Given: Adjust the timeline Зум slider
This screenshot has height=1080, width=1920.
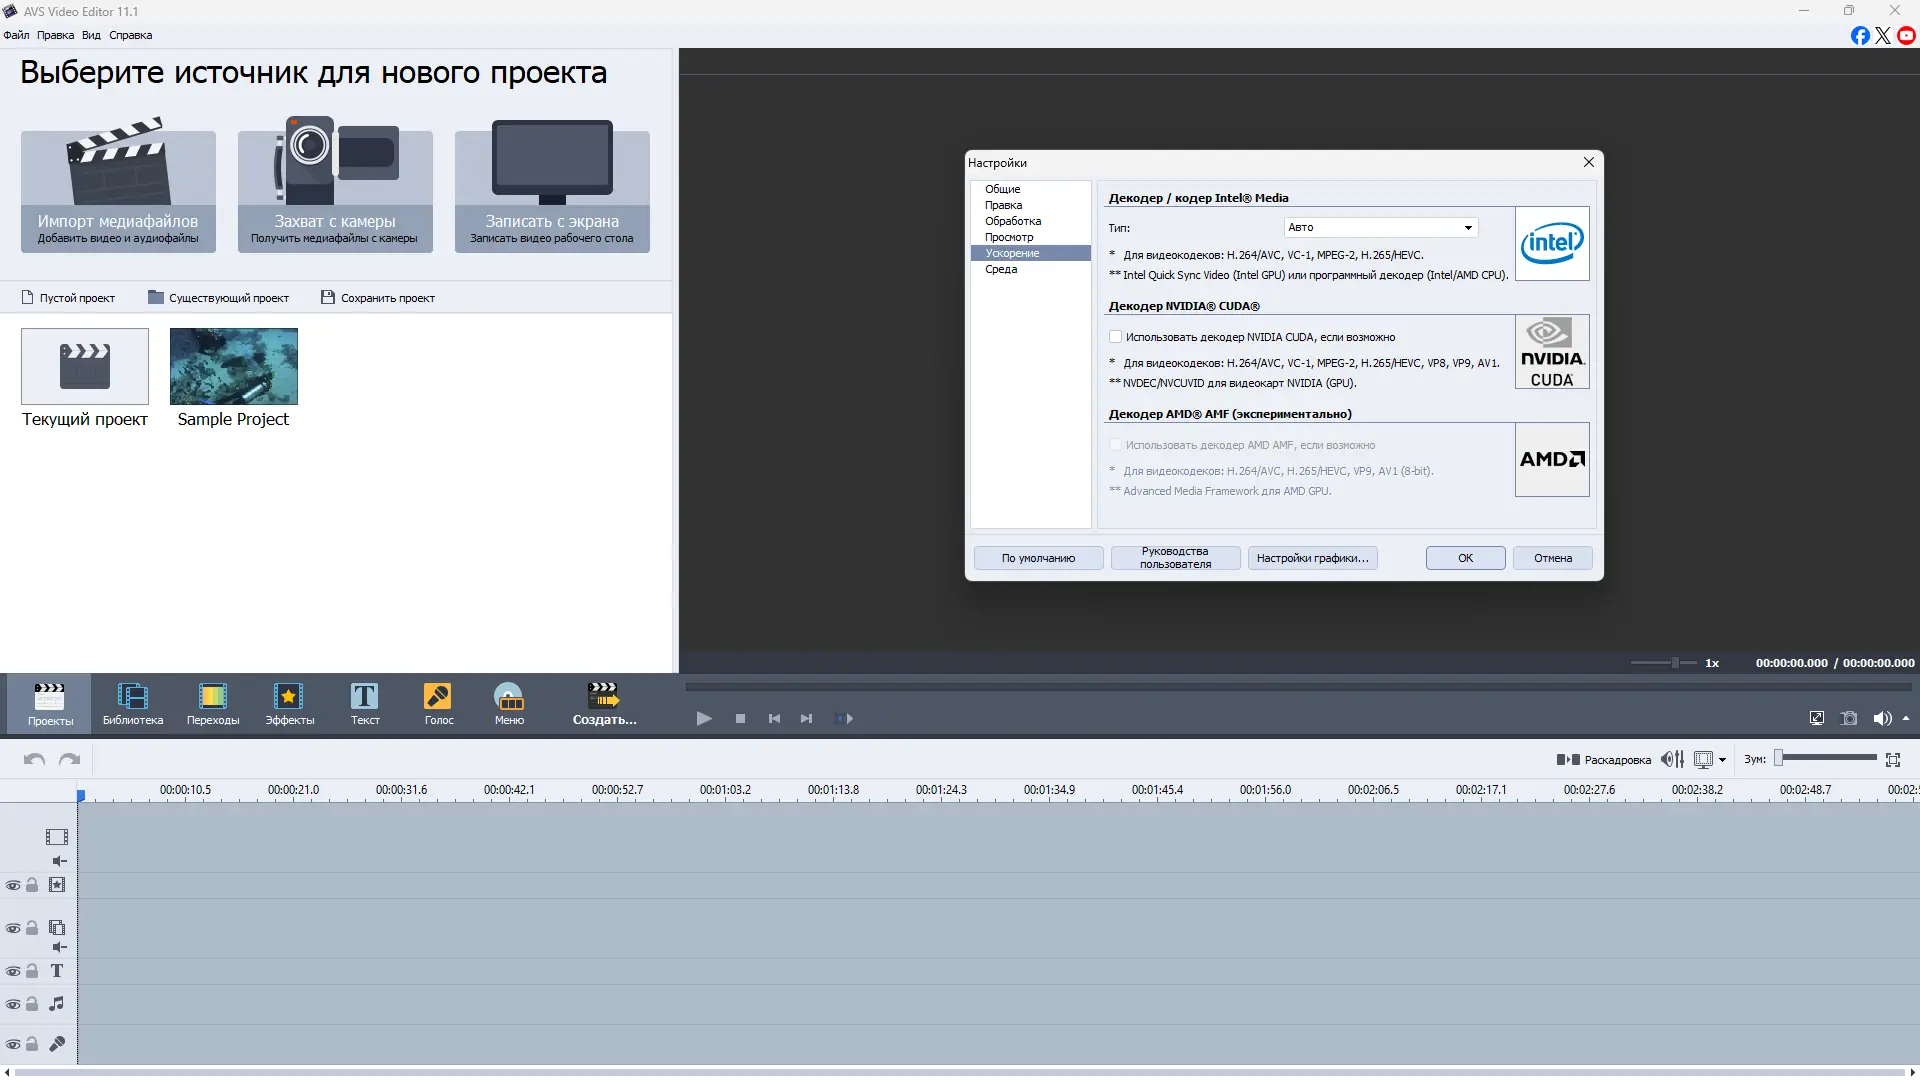Looking at the screenshot, I should point(1780,759).
